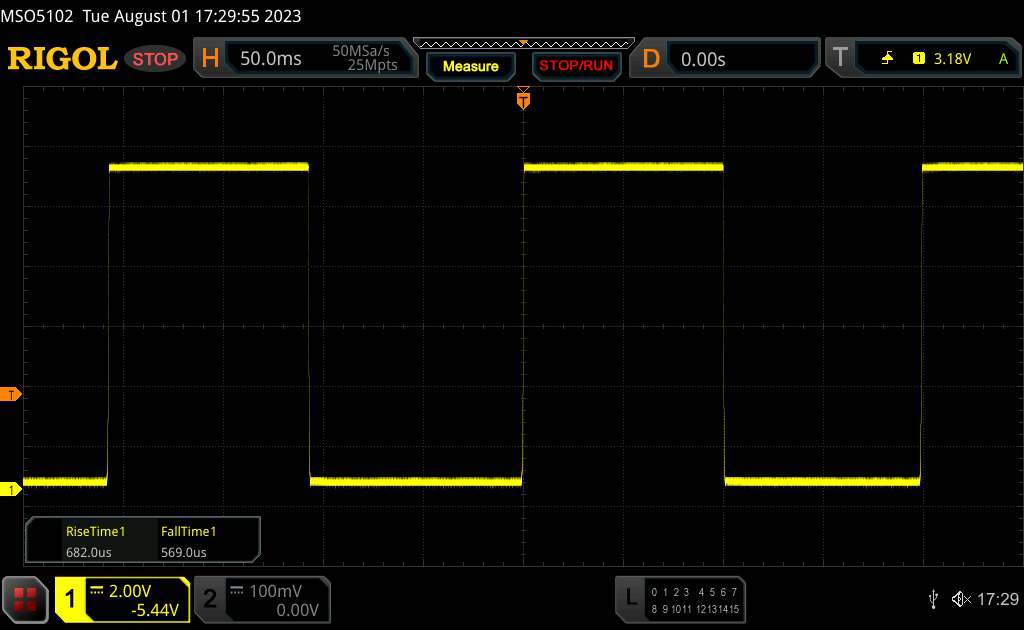This screenshot has height=630, width=1024.
Task: Toggle acquisition with STOP/RUN button
Action: click(x=576, y=66)
